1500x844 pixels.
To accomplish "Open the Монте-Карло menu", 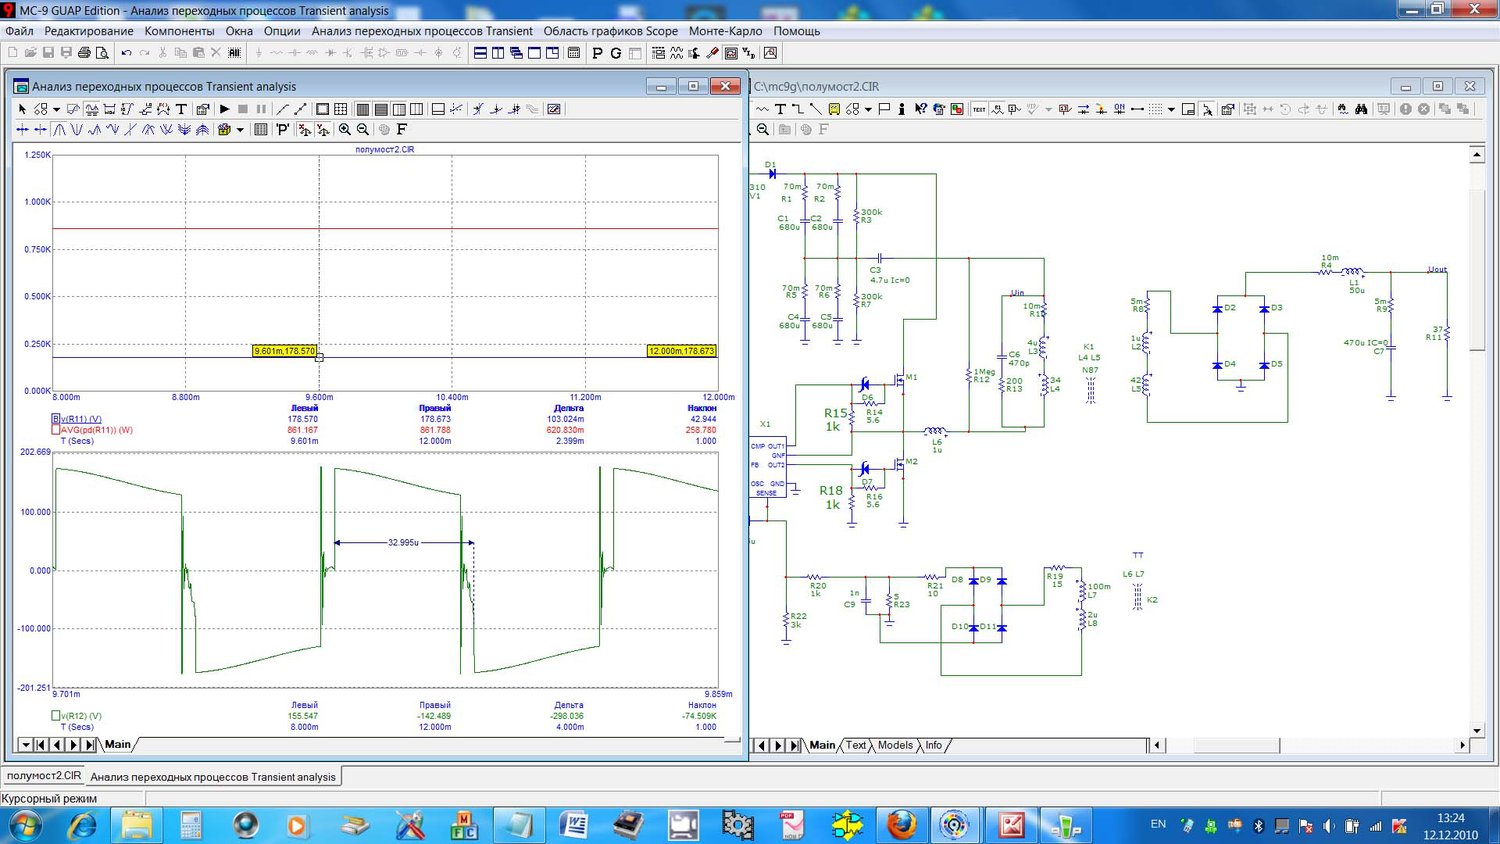I will [725, 31].
